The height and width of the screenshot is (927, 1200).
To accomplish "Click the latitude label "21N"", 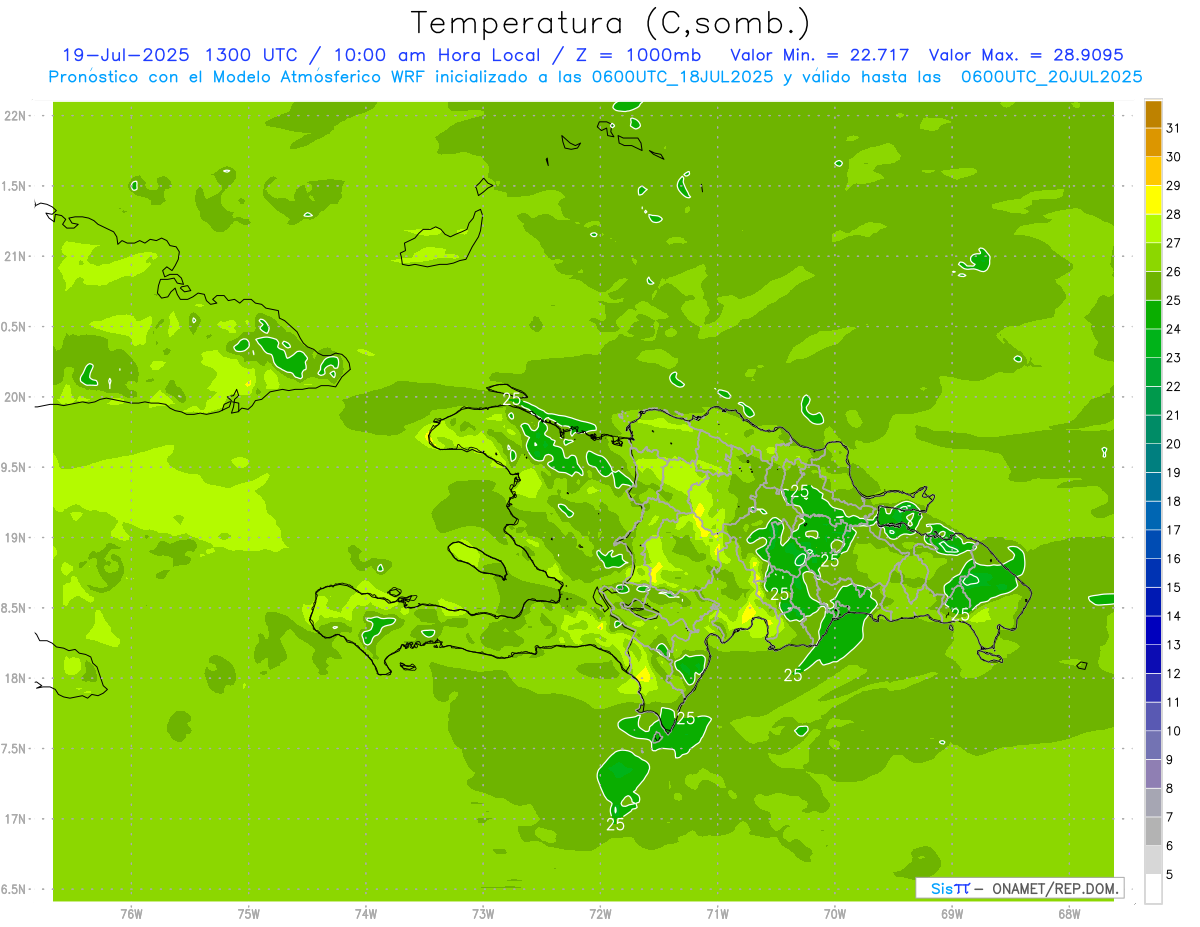I will point(15,257).
